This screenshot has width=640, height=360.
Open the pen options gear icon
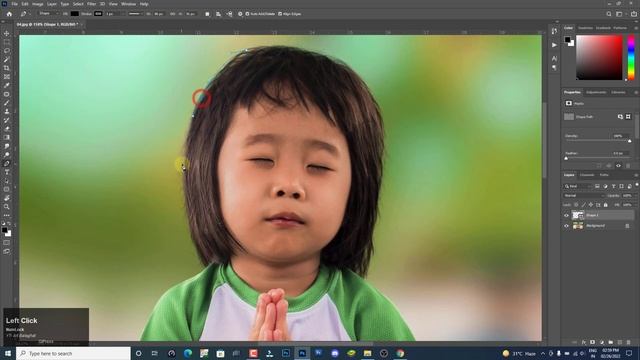pos(240,14)
